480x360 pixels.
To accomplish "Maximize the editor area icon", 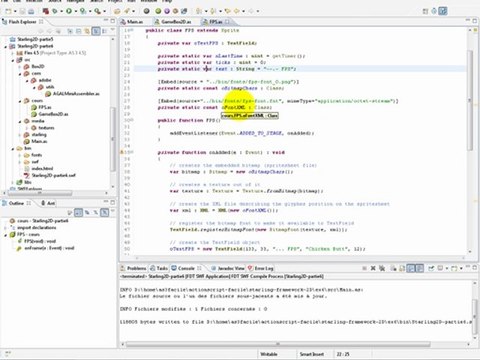I will [475, 21].
